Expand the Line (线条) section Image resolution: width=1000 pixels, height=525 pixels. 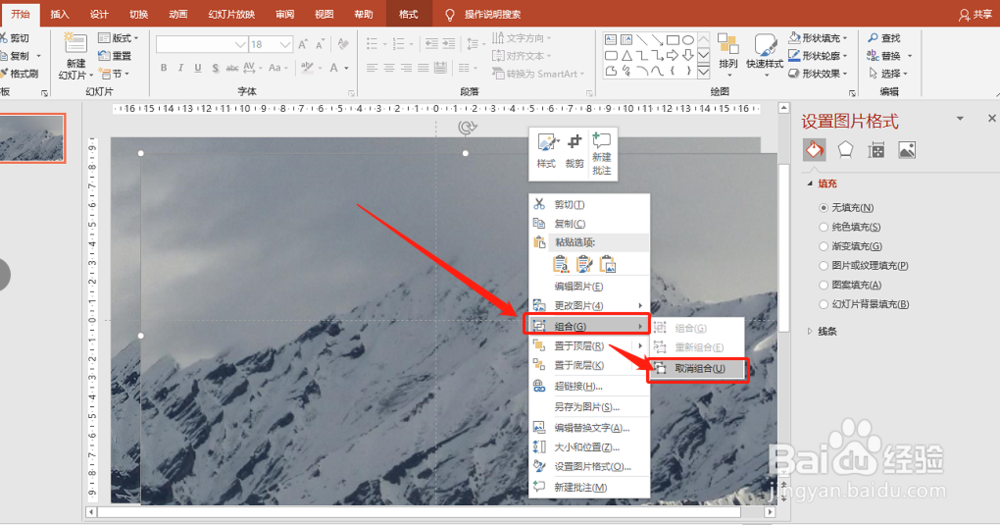pos(810,331)
